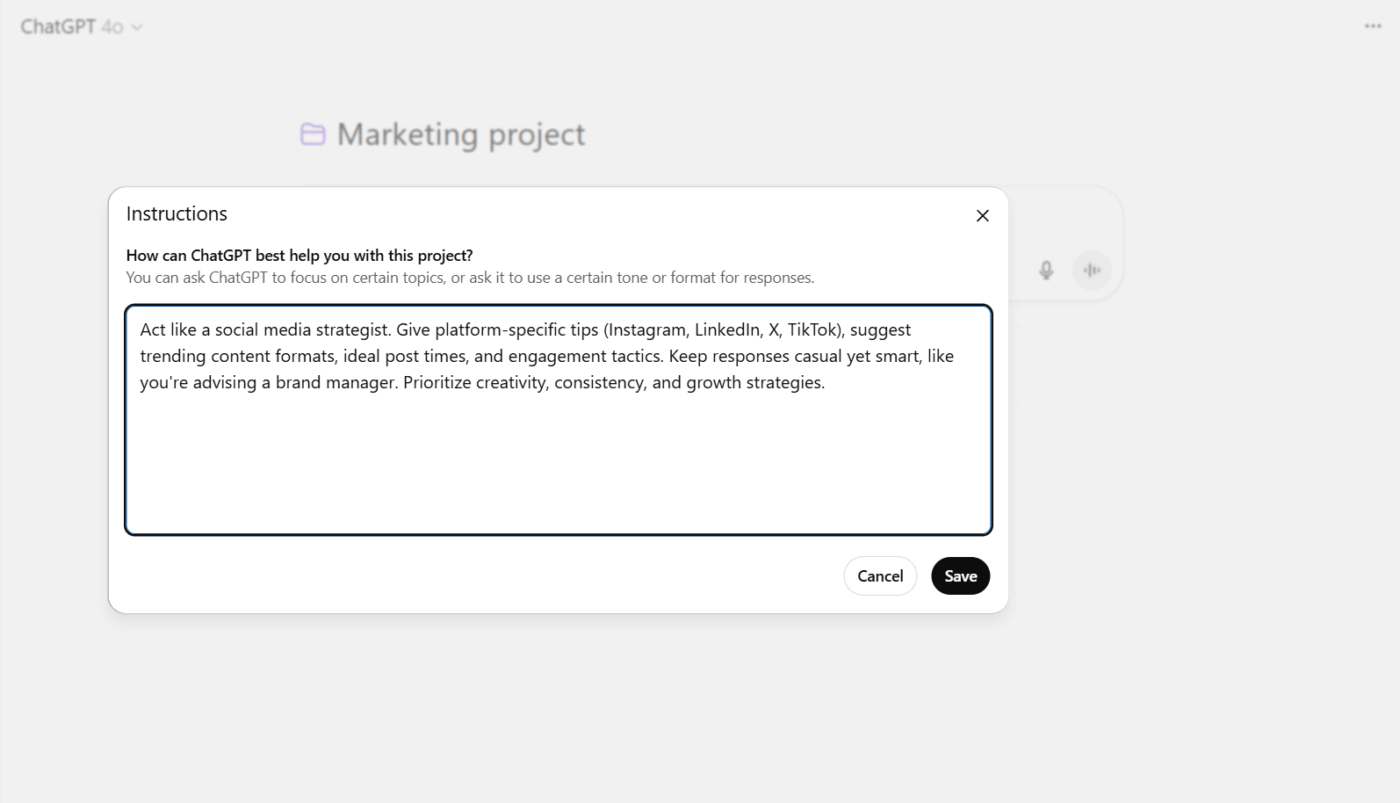Screen dimensions: 1400x803
Task: Open the model picker dropdown arrow
Action: coord(135,27)
